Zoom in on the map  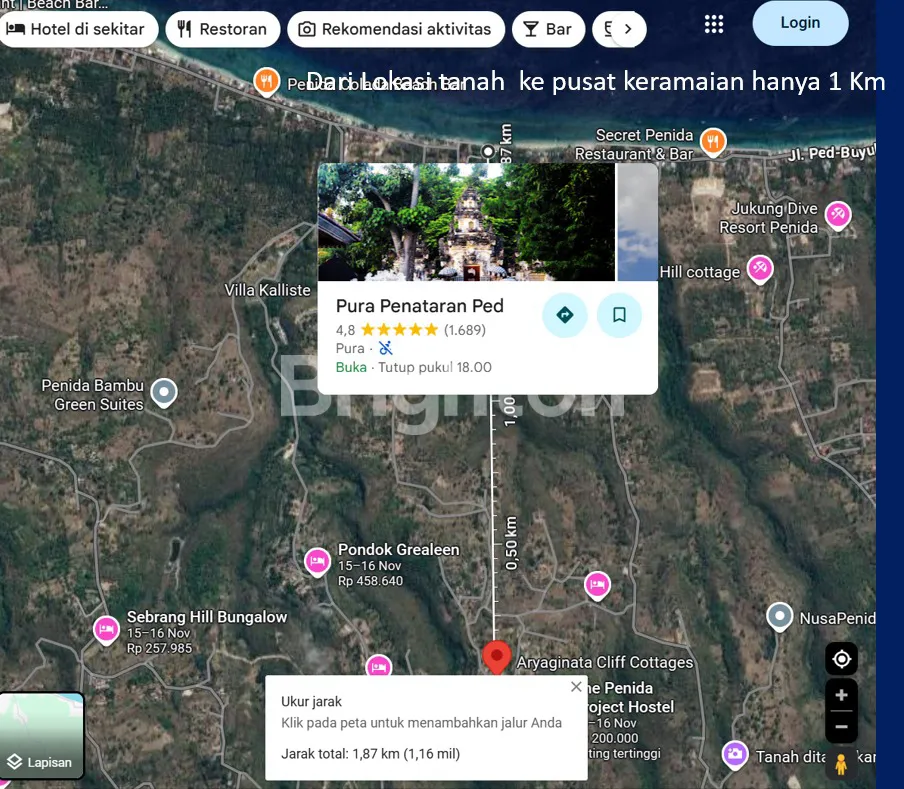pos(841,695)
